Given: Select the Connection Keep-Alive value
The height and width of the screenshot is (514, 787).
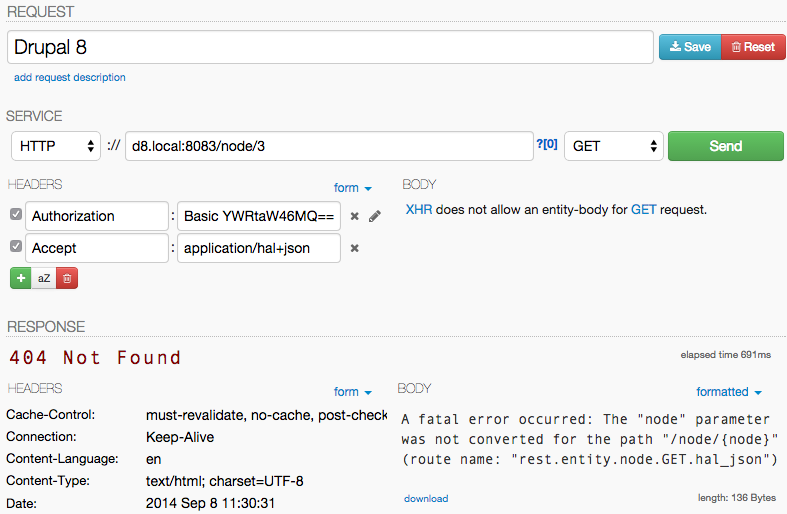Looking at the screenshot, I should point(180,437).
